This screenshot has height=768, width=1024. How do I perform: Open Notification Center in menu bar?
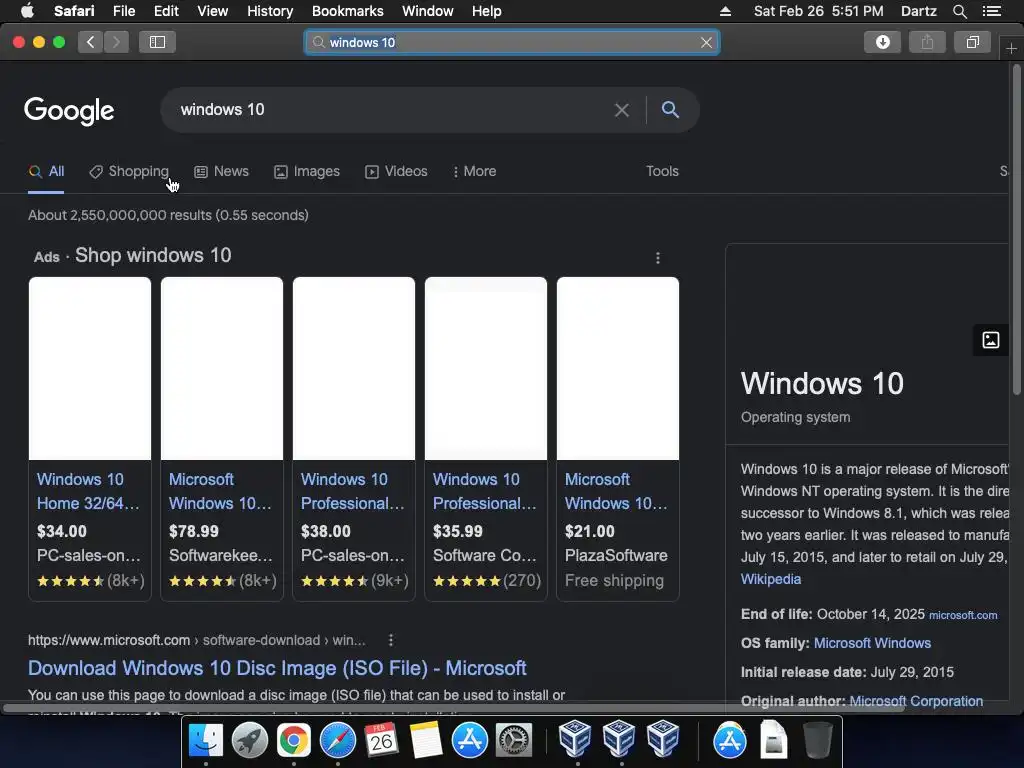coord(991,11)
